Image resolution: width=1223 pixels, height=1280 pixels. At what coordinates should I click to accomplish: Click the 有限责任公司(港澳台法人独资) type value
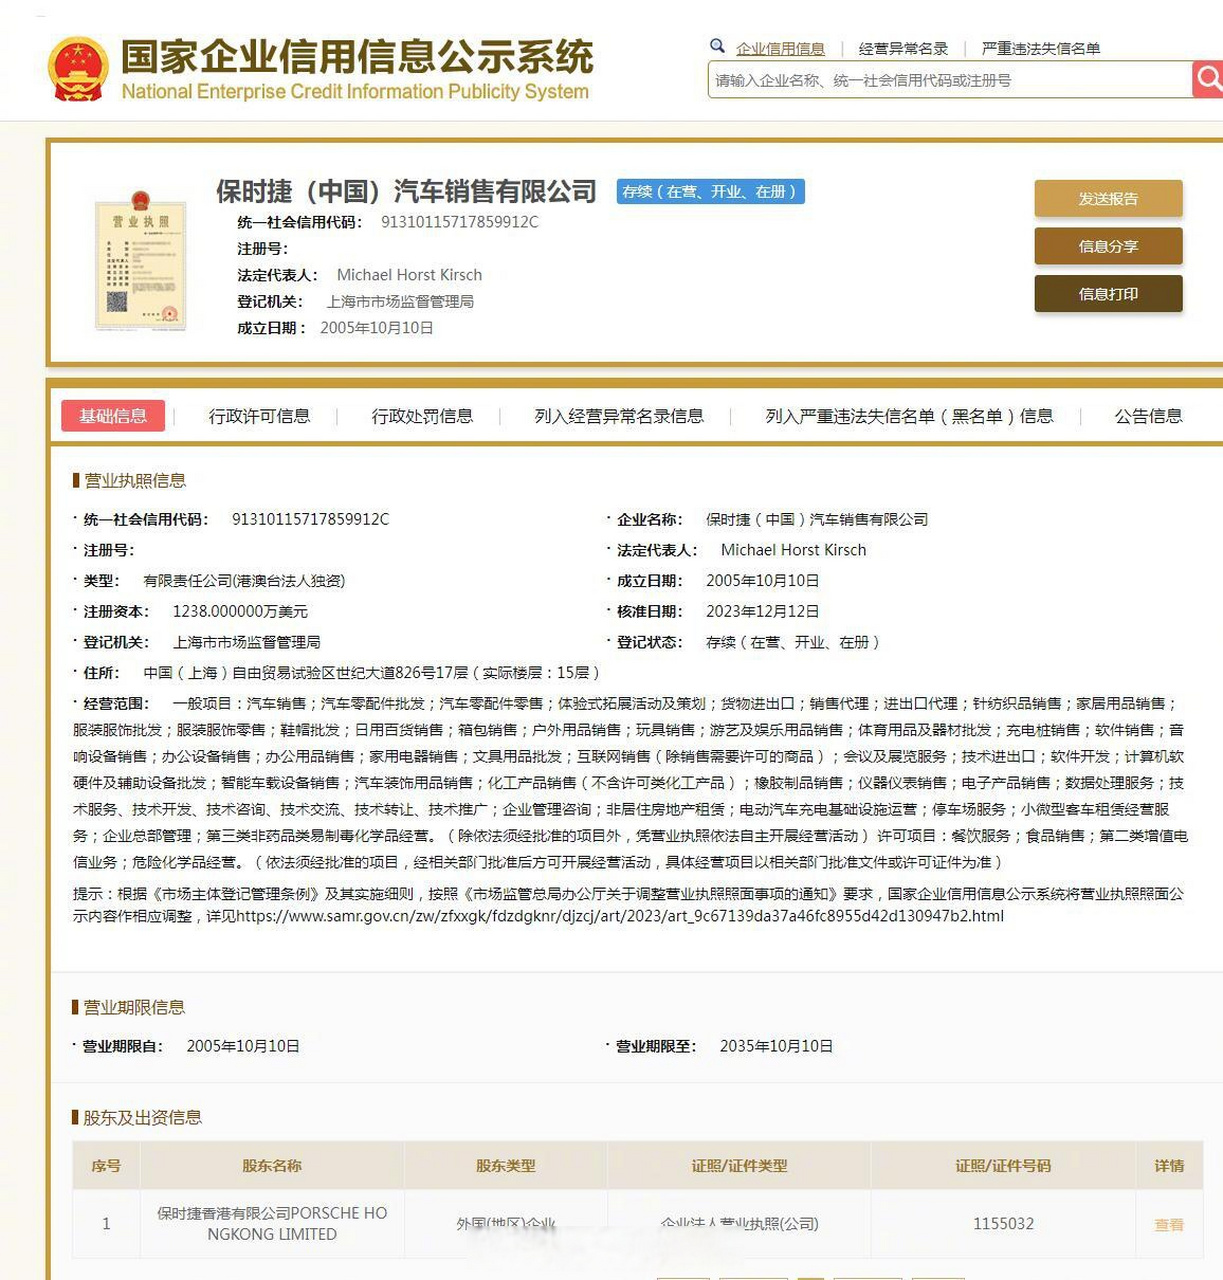click(244, 581)
